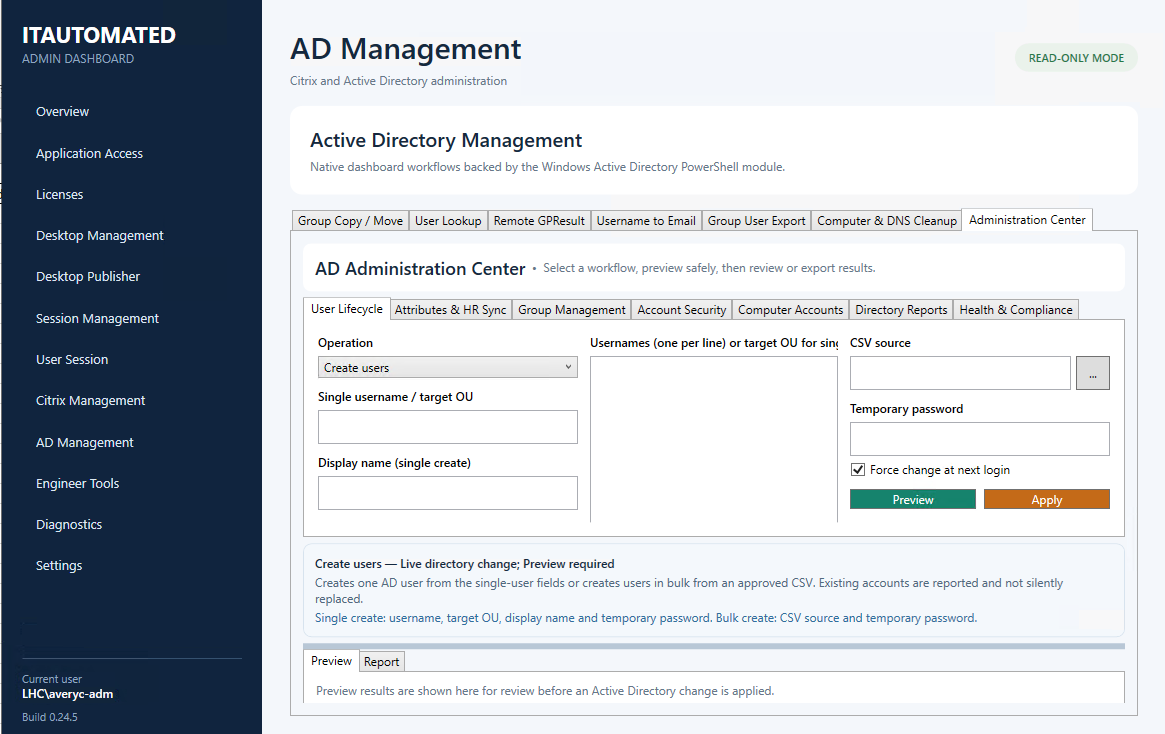This screenshot has width=1165, height=734.
Task: Click the Single username / target OU field
Action: pos(447,427)
